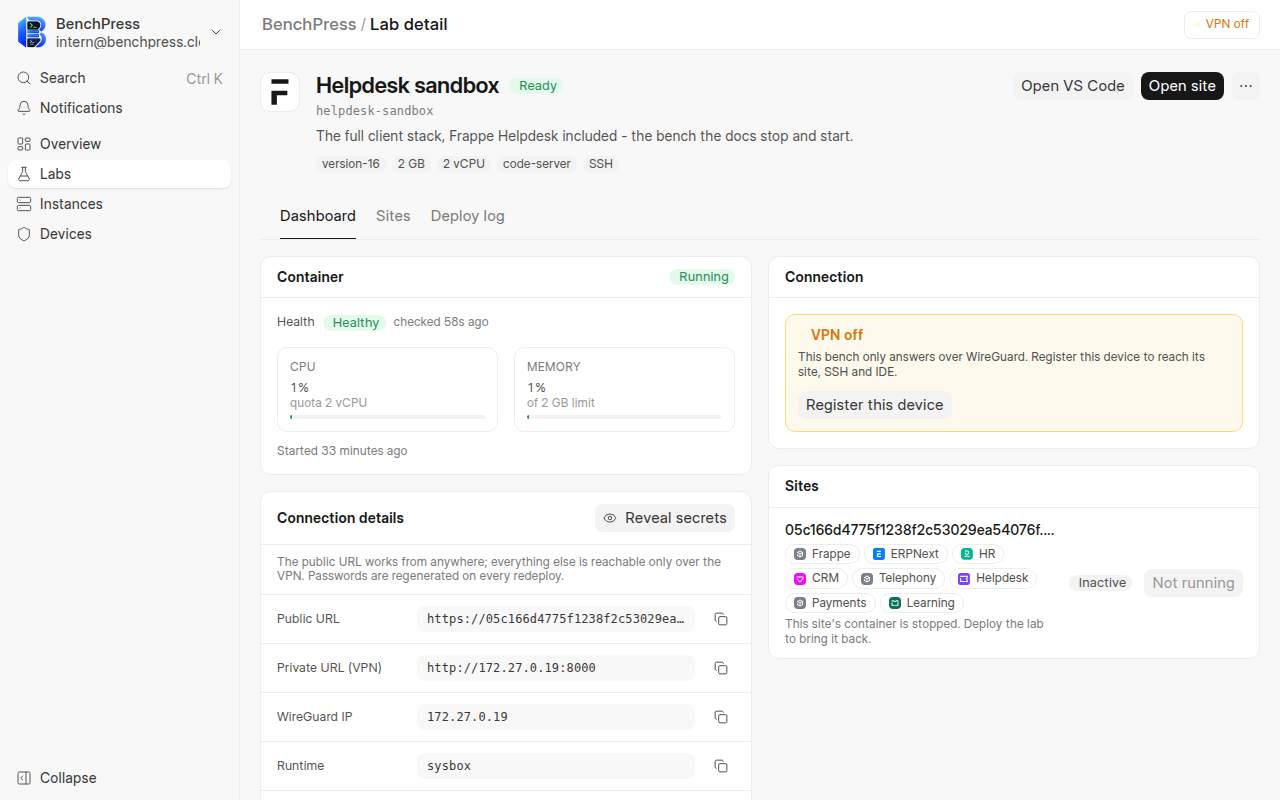The image size is (1280, 800).
Task: Click the Healthy status badge
Action: 355,323
